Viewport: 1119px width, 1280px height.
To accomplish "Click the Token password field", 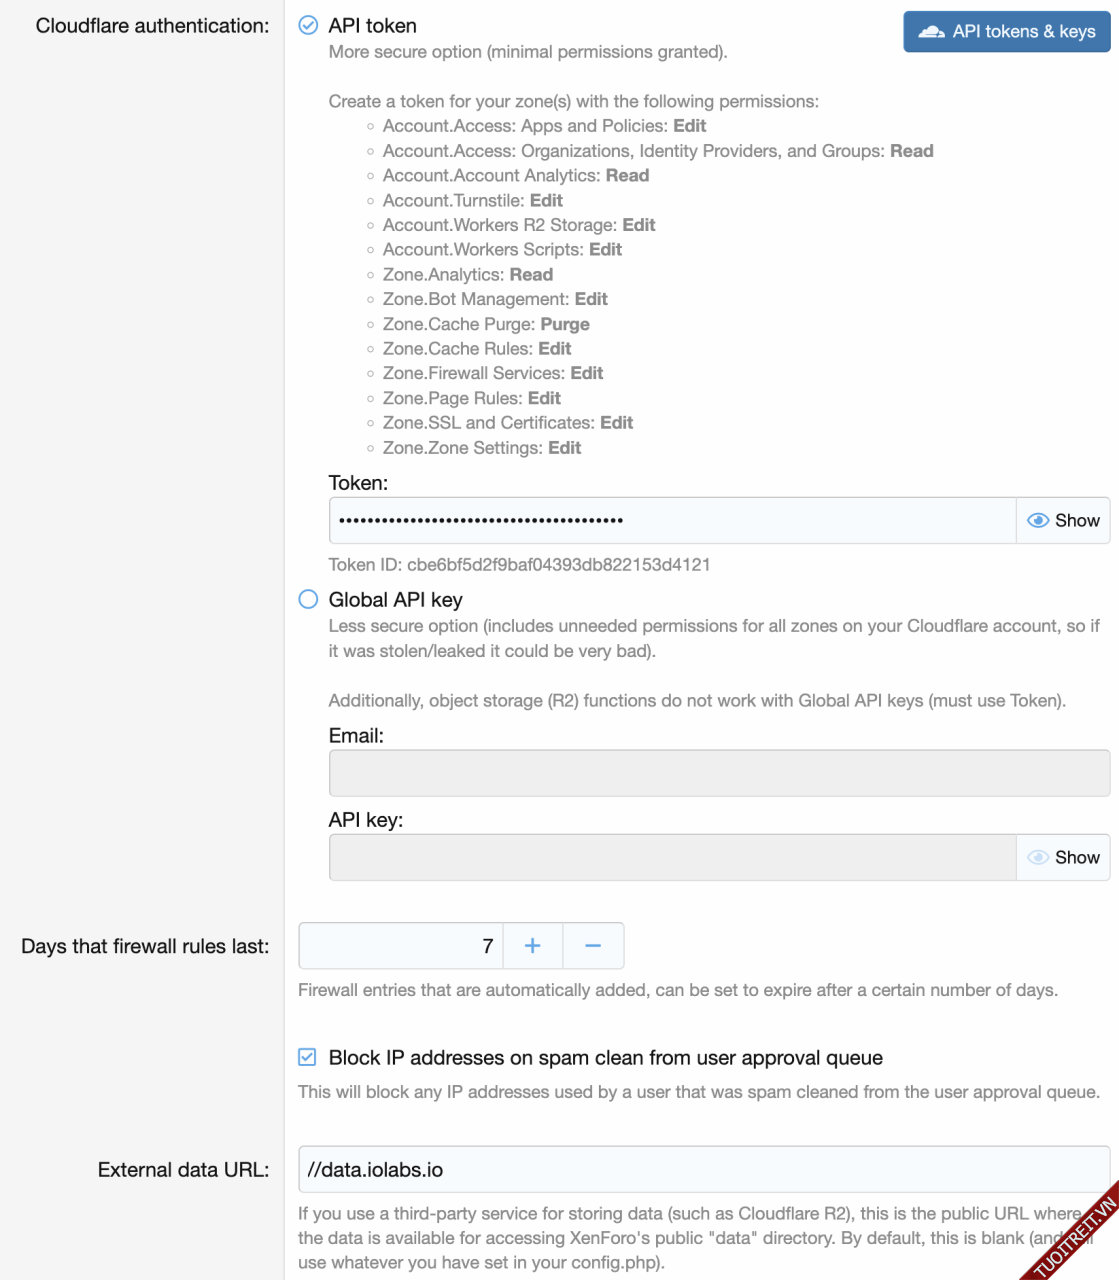I will [672, 521].
